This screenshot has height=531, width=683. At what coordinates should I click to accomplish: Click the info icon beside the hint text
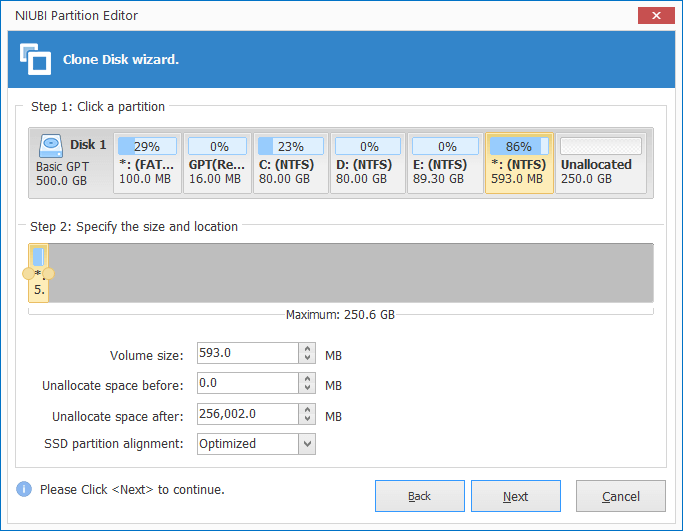coord(24,489)
